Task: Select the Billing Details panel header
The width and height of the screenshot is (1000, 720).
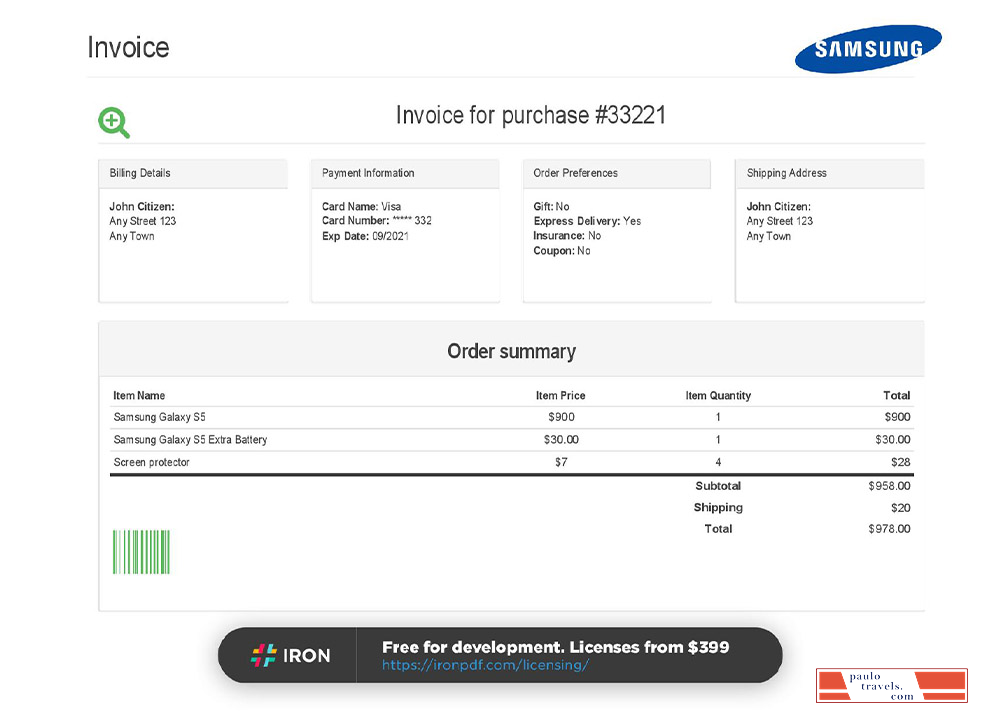Action: tap(139, 172)
